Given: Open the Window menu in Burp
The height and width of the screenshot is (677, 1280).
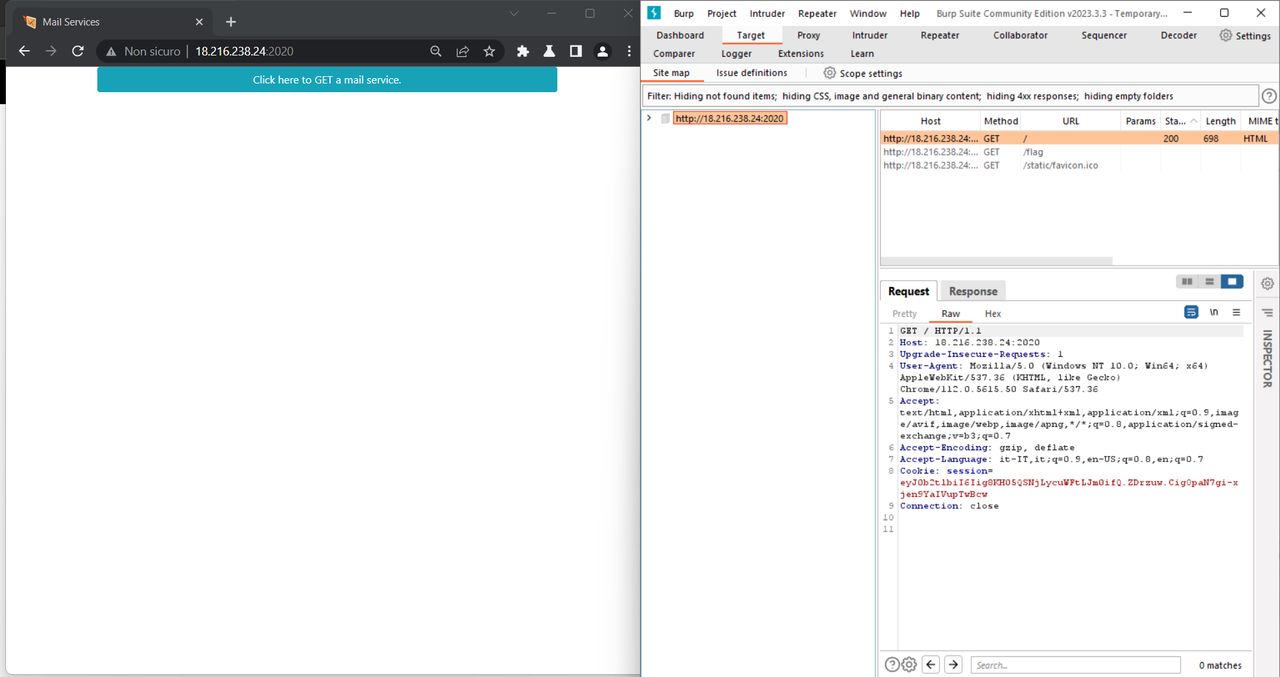Looking at the screenshot, I should 868,13.
